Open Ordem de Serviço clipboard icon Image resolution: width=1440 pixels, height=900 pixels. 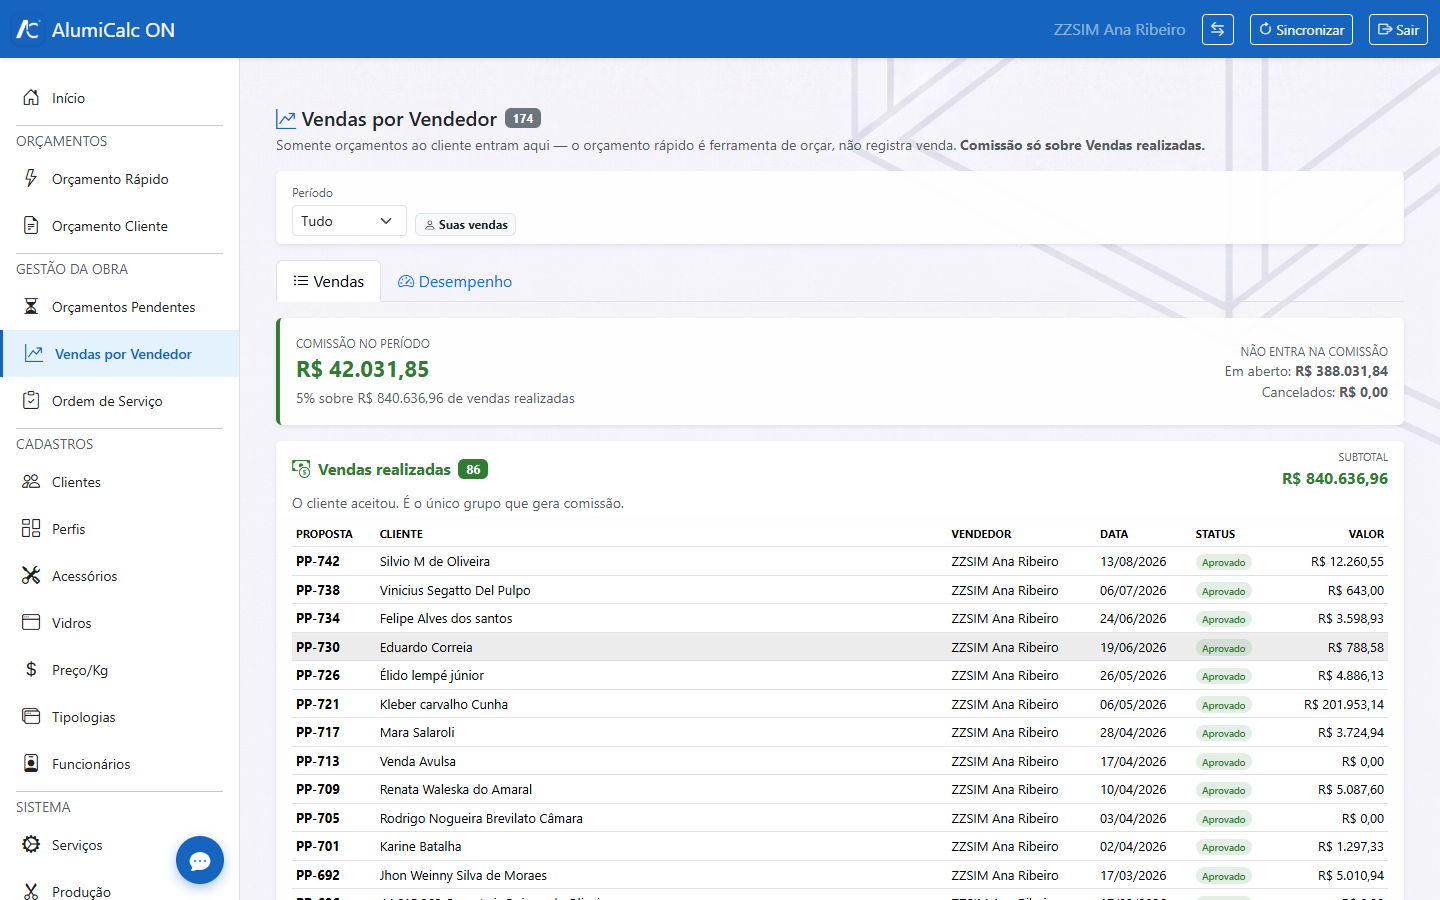pos(31,400)
